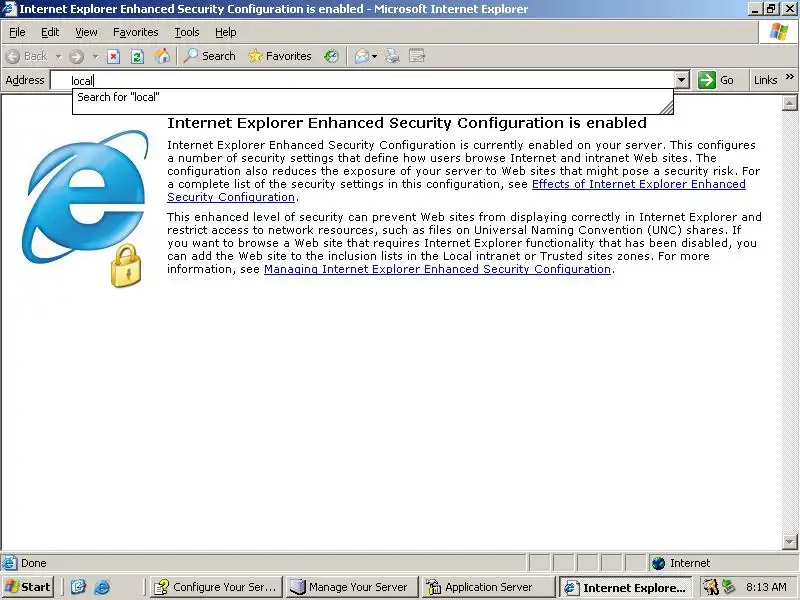Click the second system tray network icon
The image size is (800, 600).
pyautogui.click(x=729, y=587)
